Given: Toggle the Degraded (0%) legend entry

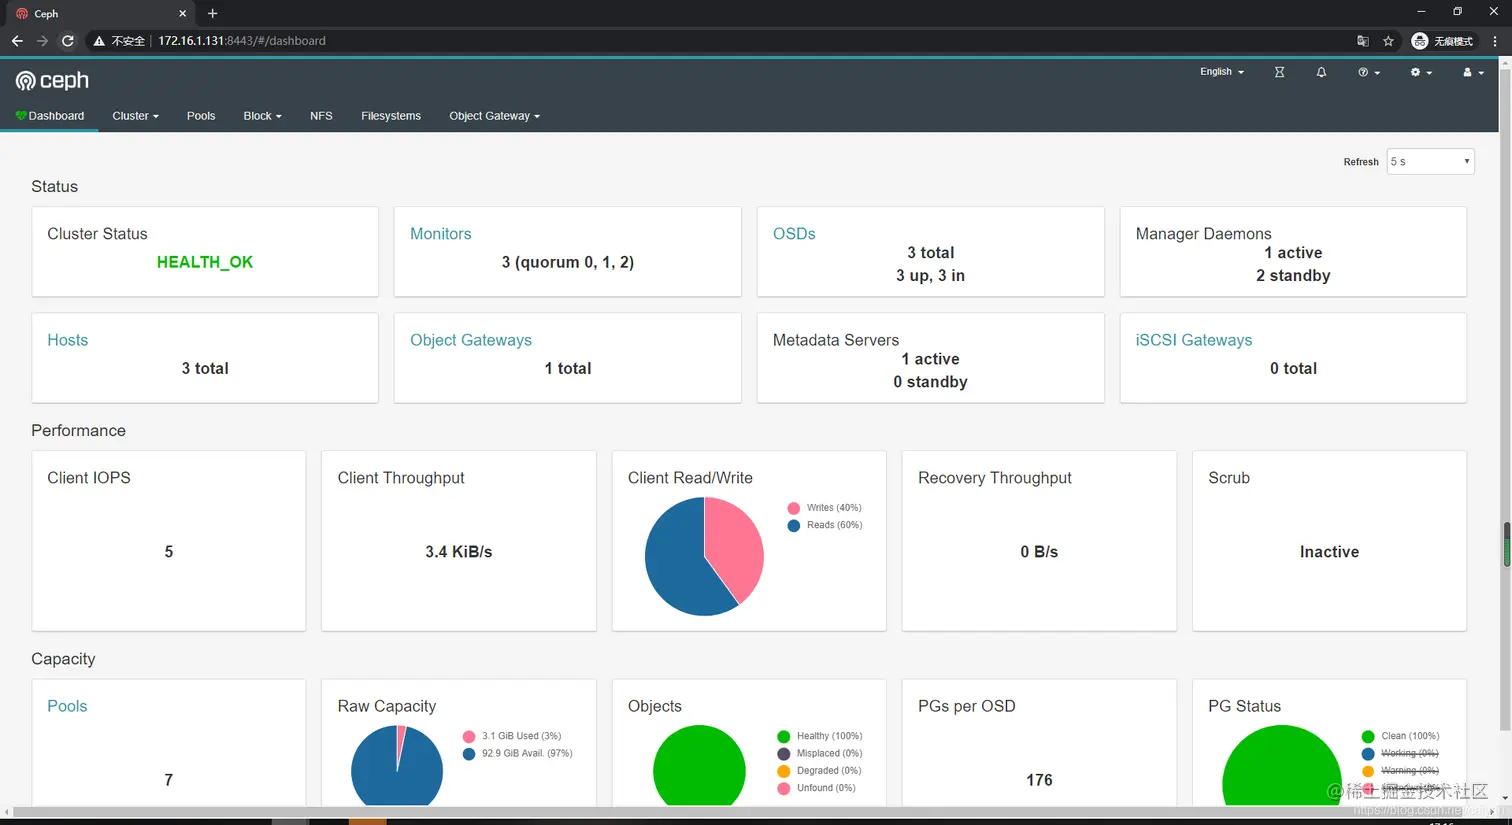Looking at the screenshot, I should (819, 771).
